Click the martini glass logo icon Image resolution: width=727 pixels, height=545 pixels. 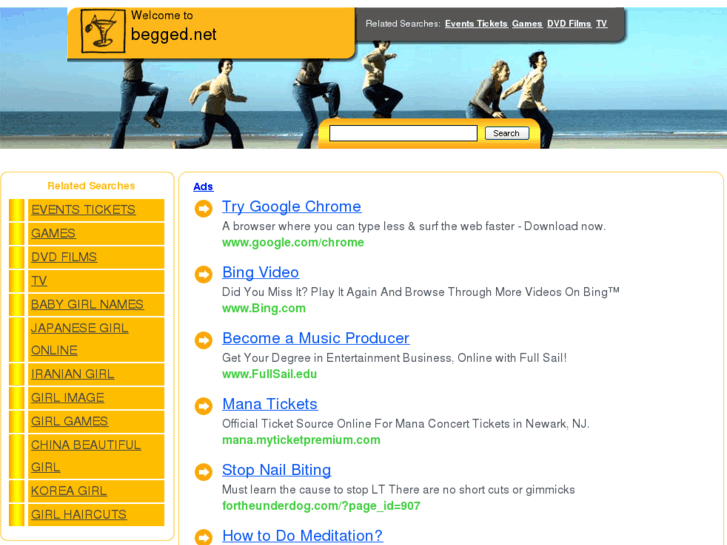pos(103,31)
